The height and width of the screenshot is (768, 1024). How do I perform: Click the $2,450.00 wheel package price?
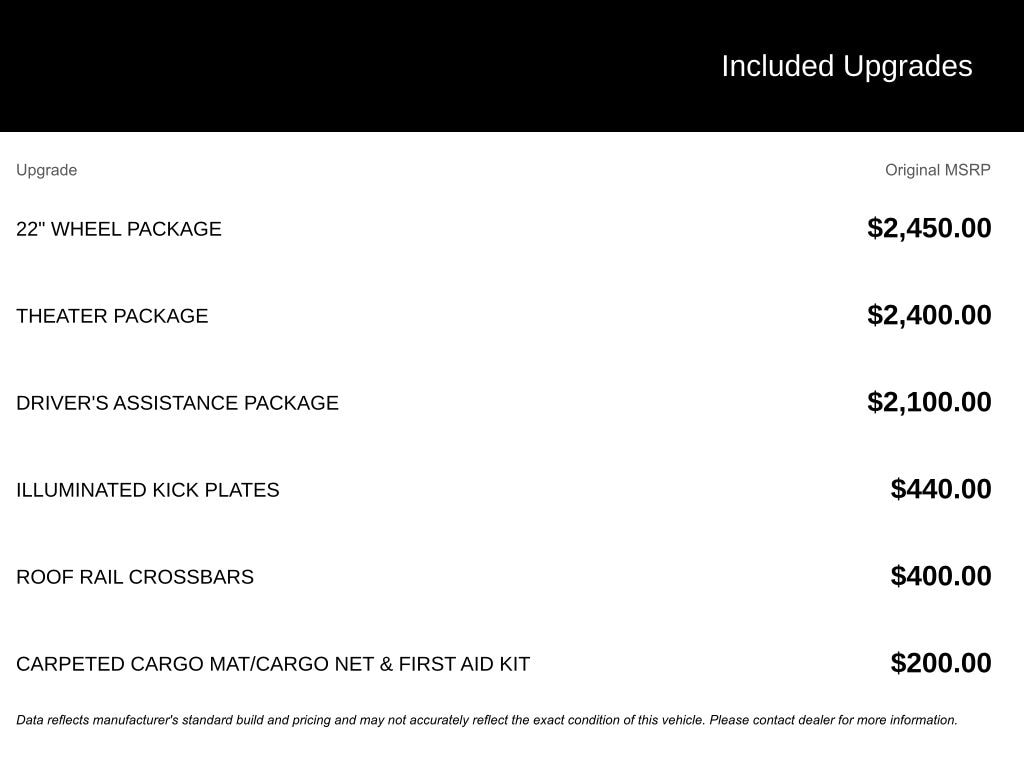pyautogui.click(x=929, y=228)
